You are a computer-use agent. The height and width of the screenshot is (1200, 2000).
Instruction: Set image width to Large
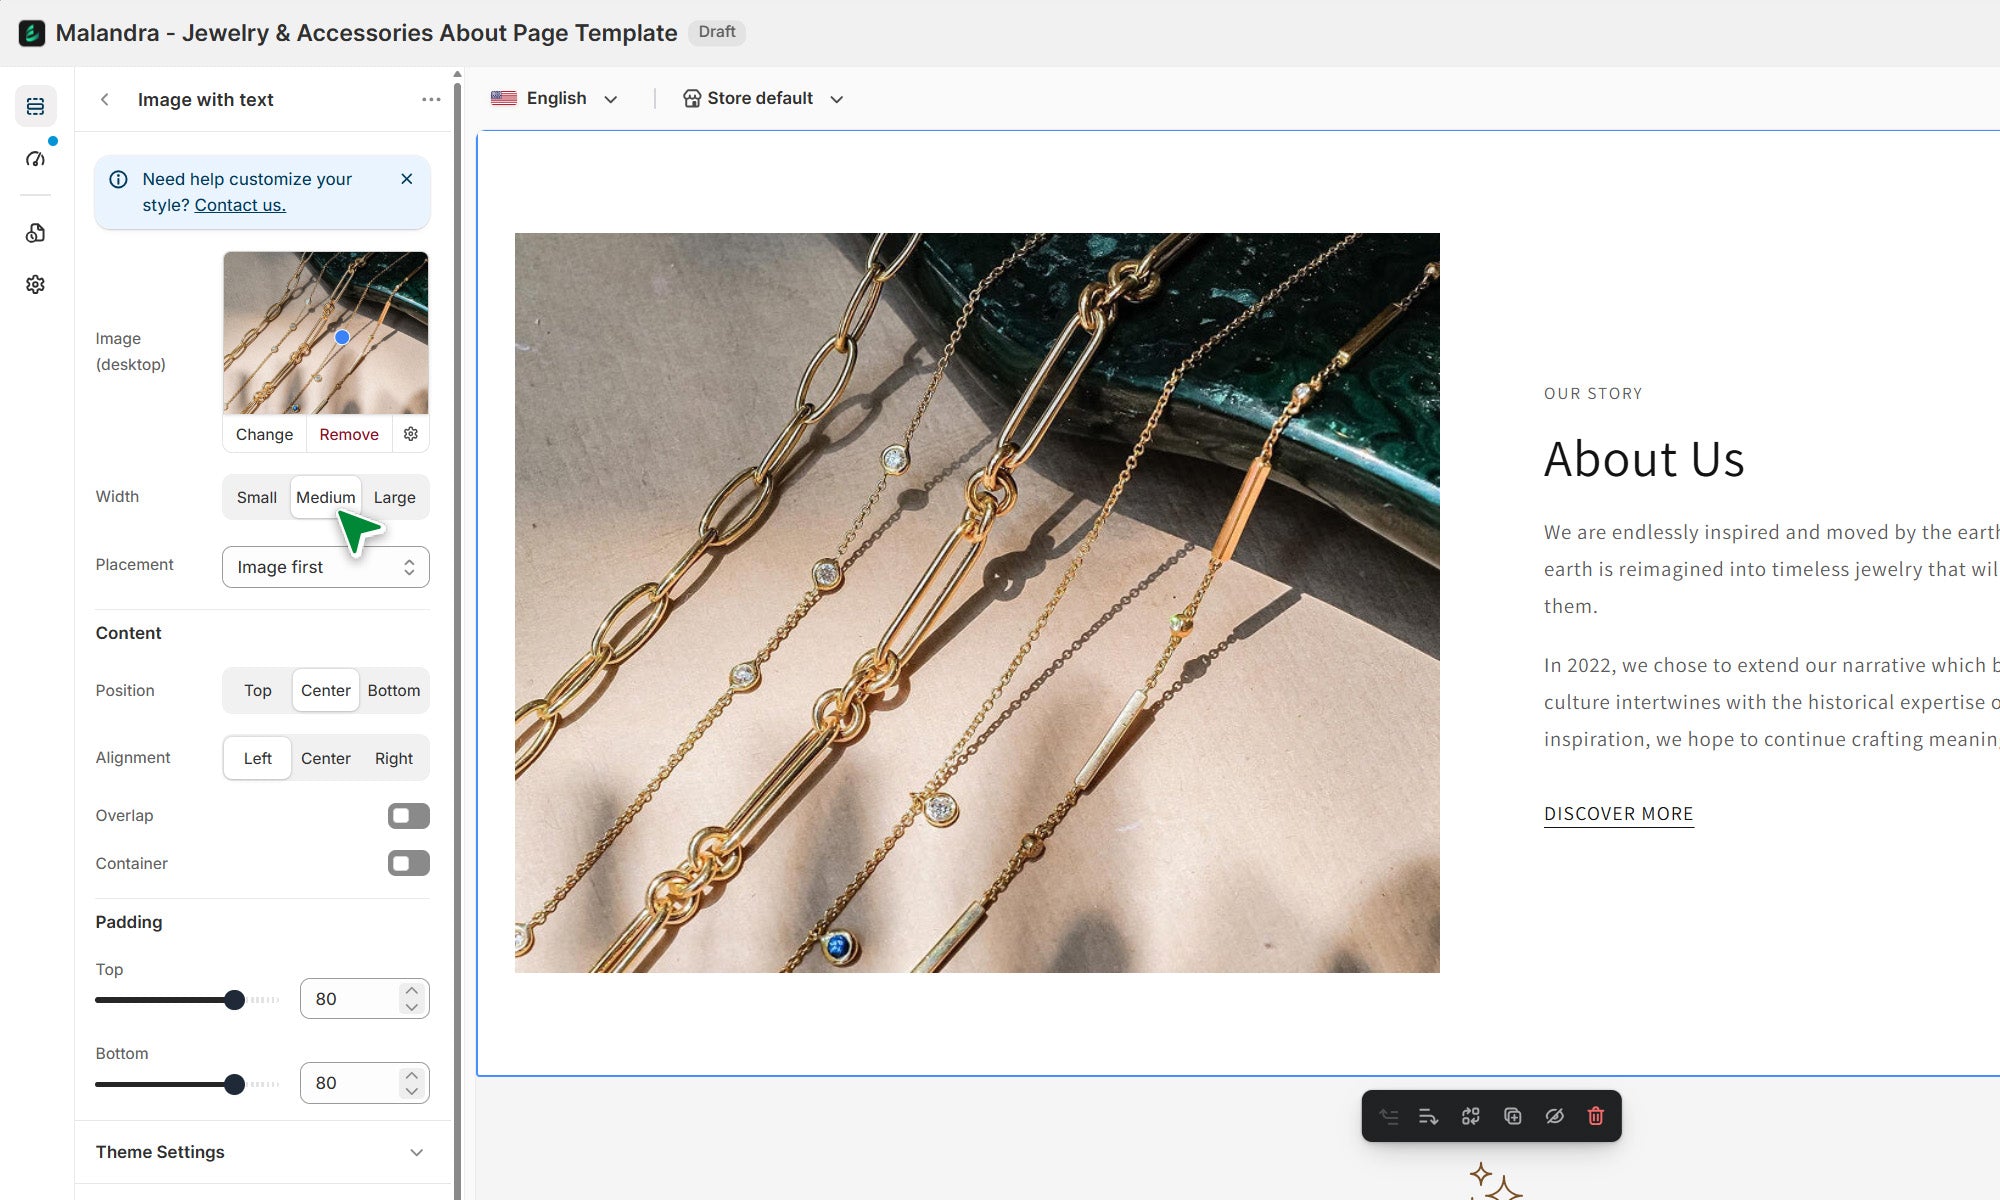coord(394,497)
